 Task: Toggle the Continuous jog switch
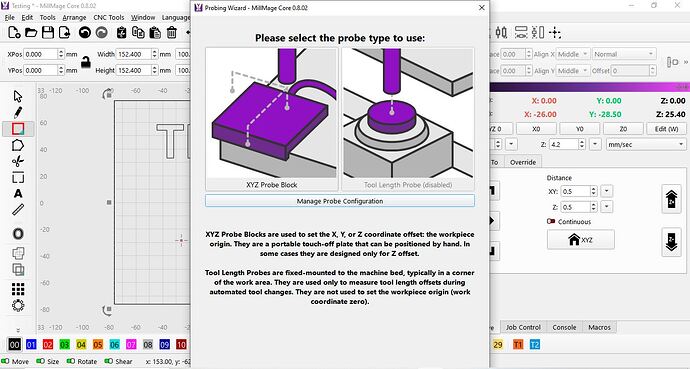(x=551, y=222)
